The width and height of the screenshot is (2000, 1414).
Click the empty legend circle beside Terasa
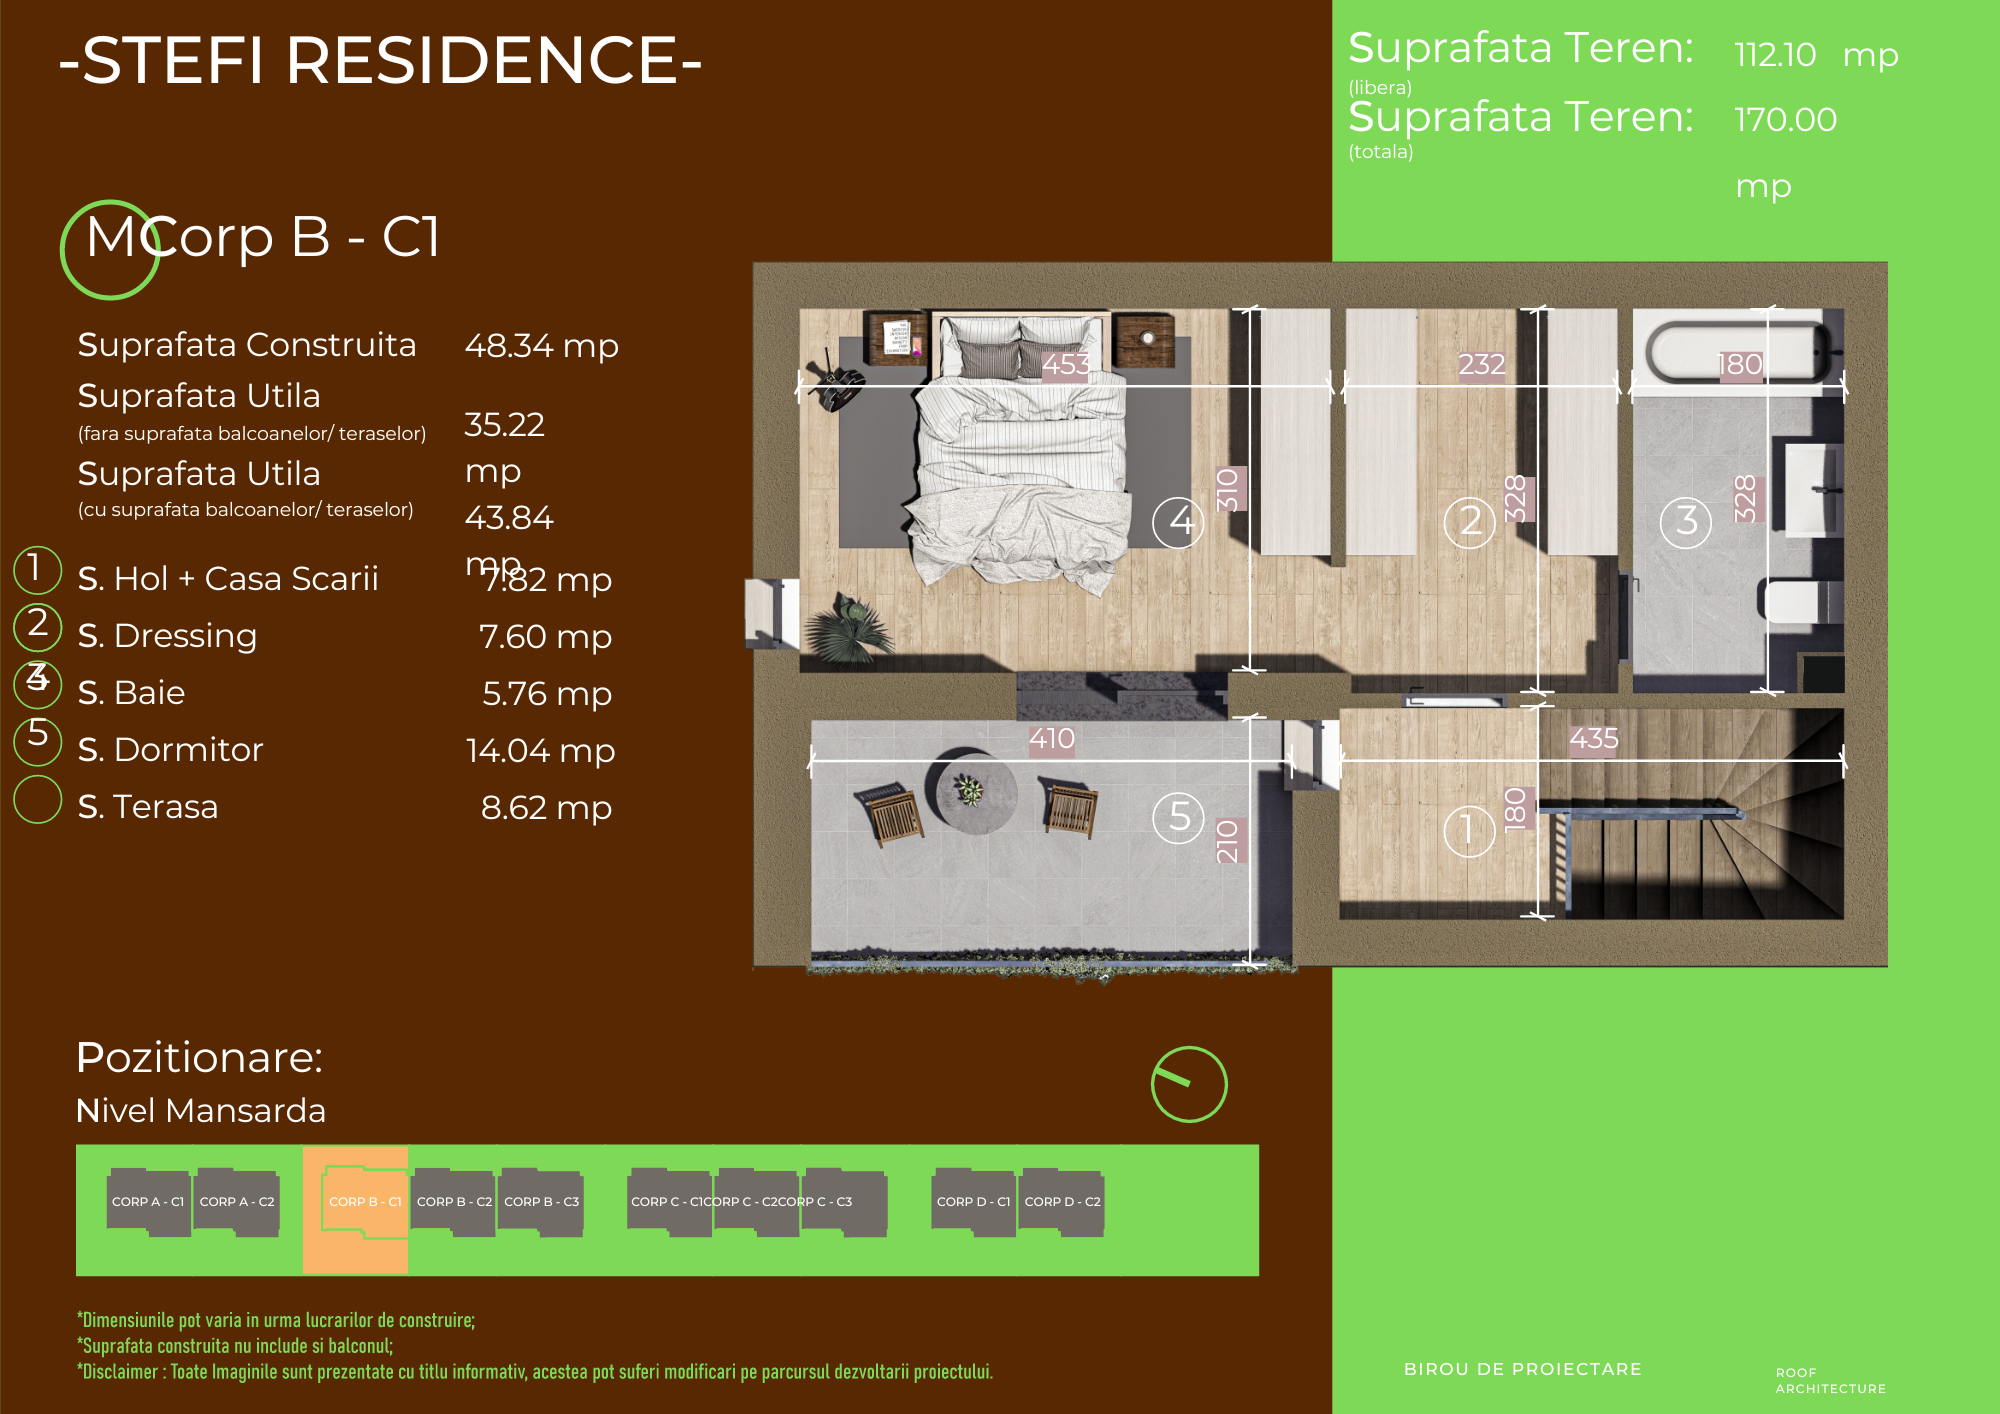[38, 800]
